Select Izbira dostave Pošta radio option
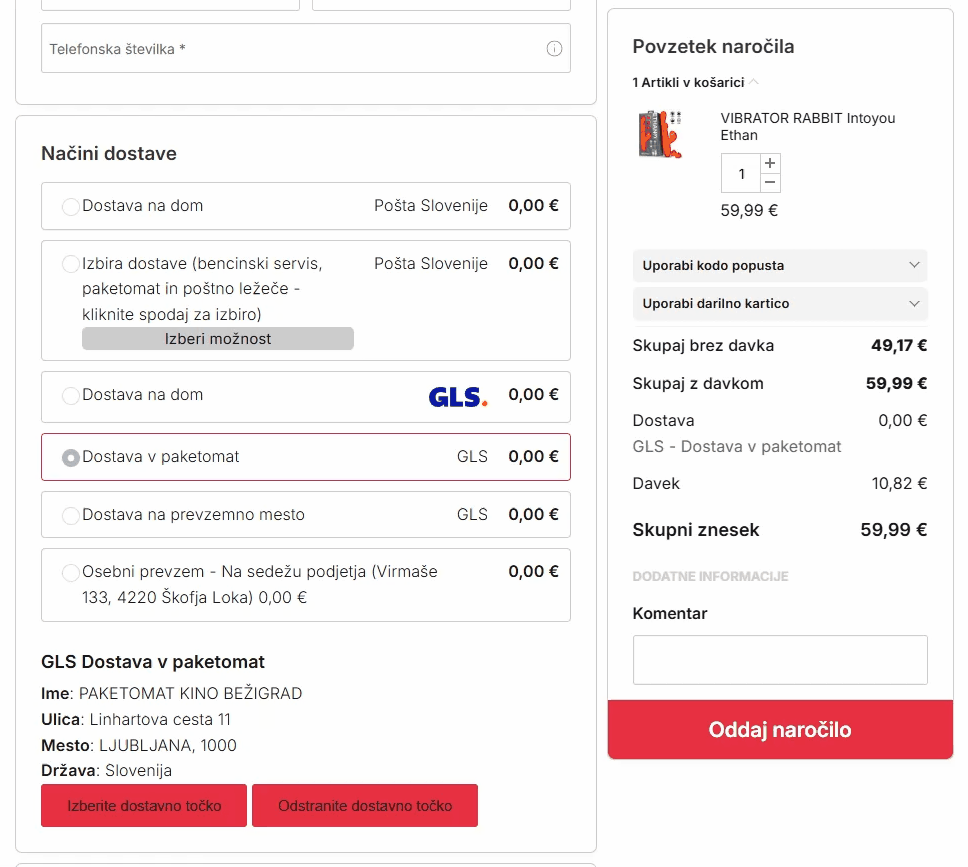The height and width of the screenshot is (867, 968). tap(71, 265)
